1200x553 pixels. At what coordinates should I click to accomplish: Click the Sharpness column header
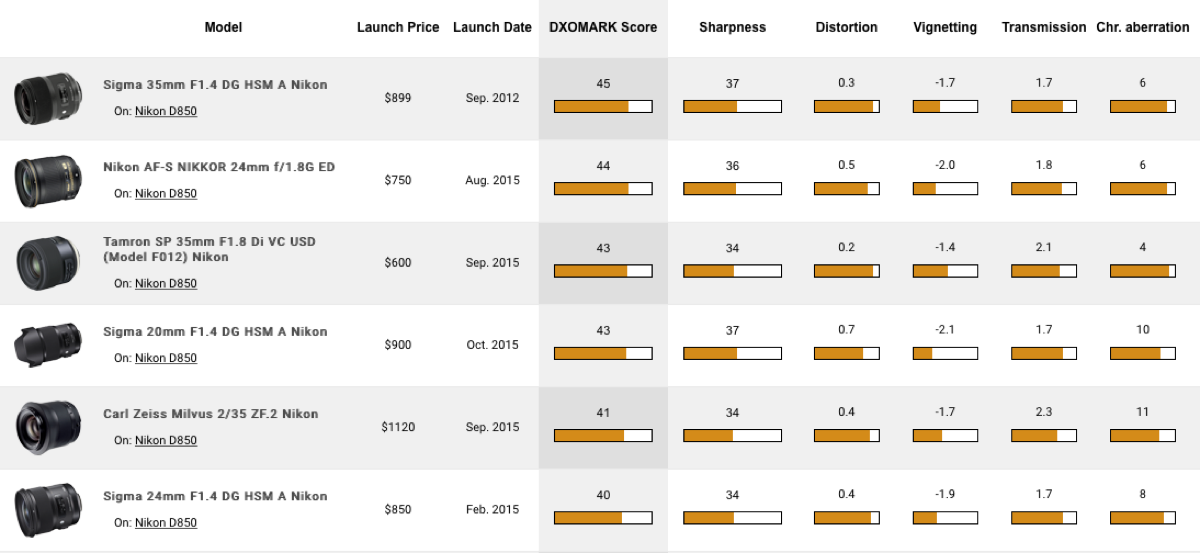[732, 28]
